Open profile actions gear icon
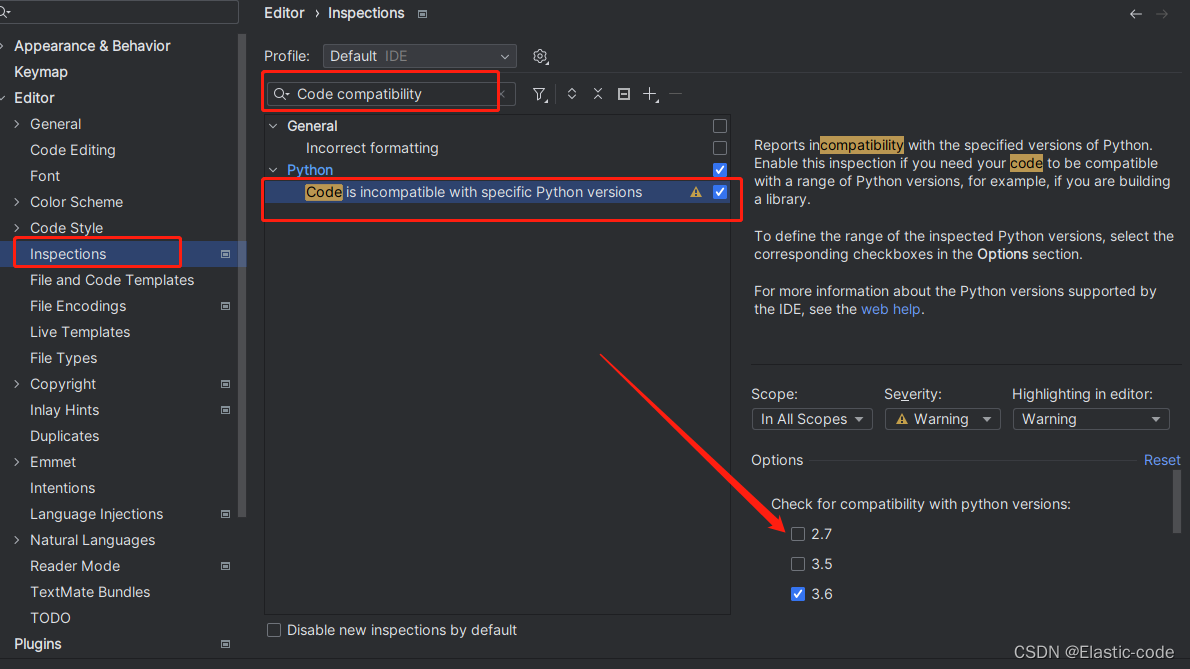 coord(540,56)
